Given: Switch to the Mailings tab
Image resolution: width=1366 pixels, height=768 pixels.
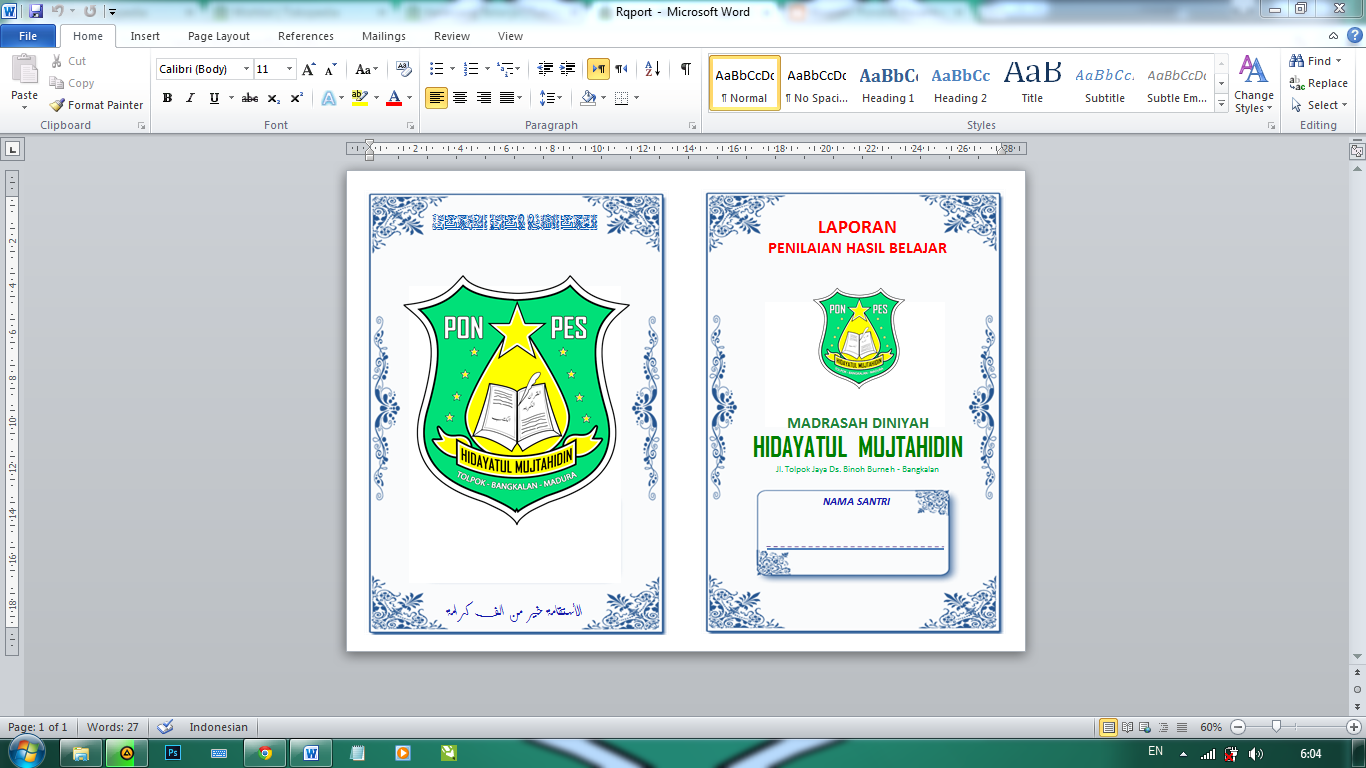Looking at the screenshot, I should 384,36.
